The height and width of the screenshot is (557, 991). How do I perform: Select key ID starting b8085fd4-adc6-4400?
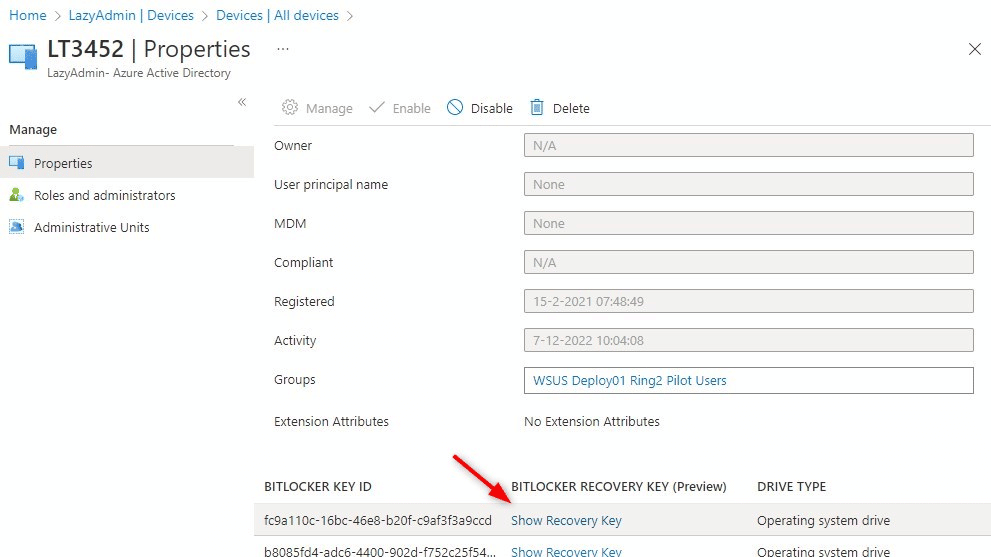pyautogui.click(x=379, y=551)
